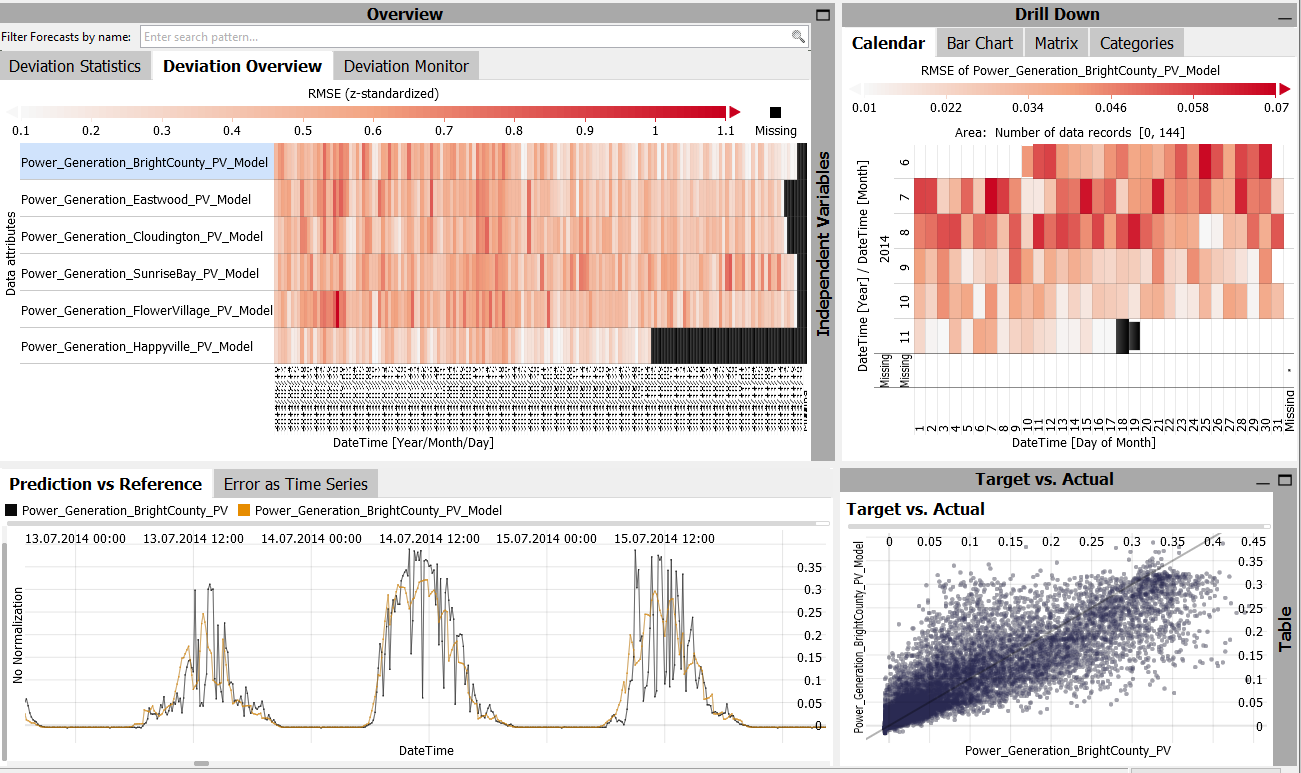Click the horizontal scrollbar under time series
This screenshot has width=1301, height=773.
201,763
